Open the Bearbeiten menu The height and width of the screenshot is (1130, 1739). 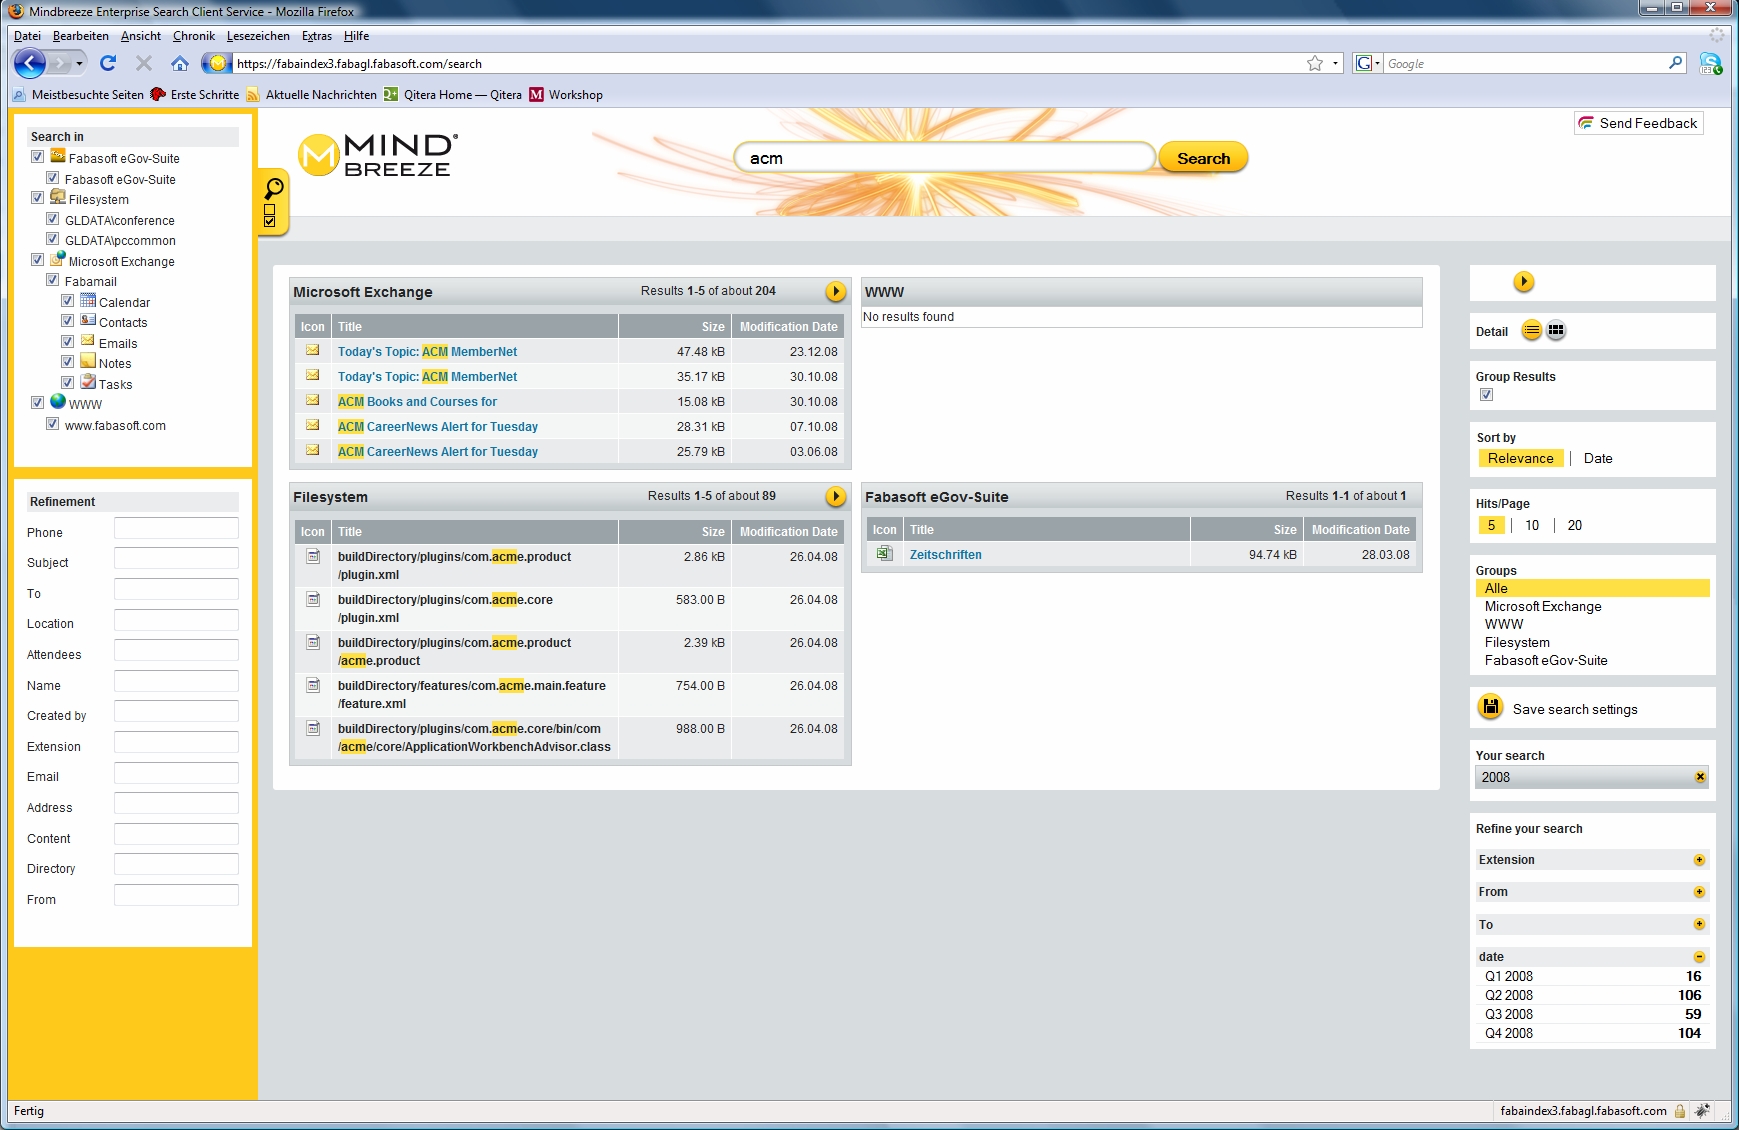coord(81,36)
